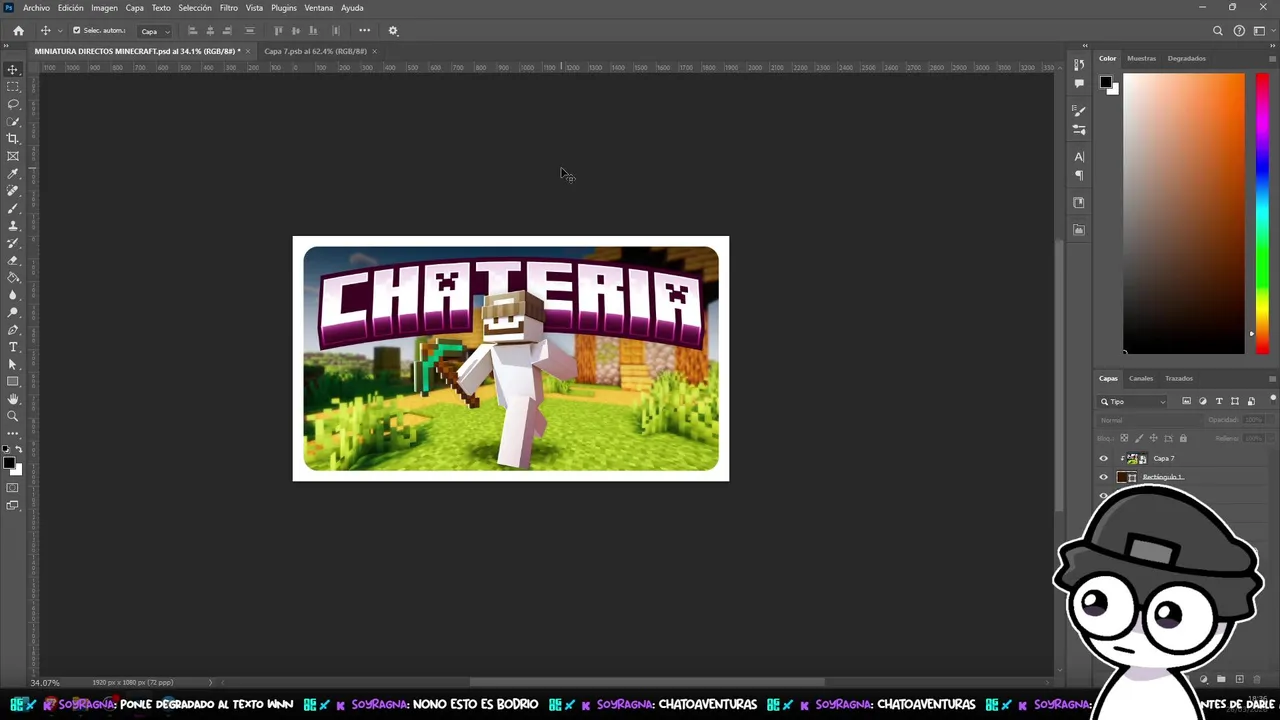Select the History Brush tool
This screenshot has width=1280, height=720.
click(x=13, y=243)
